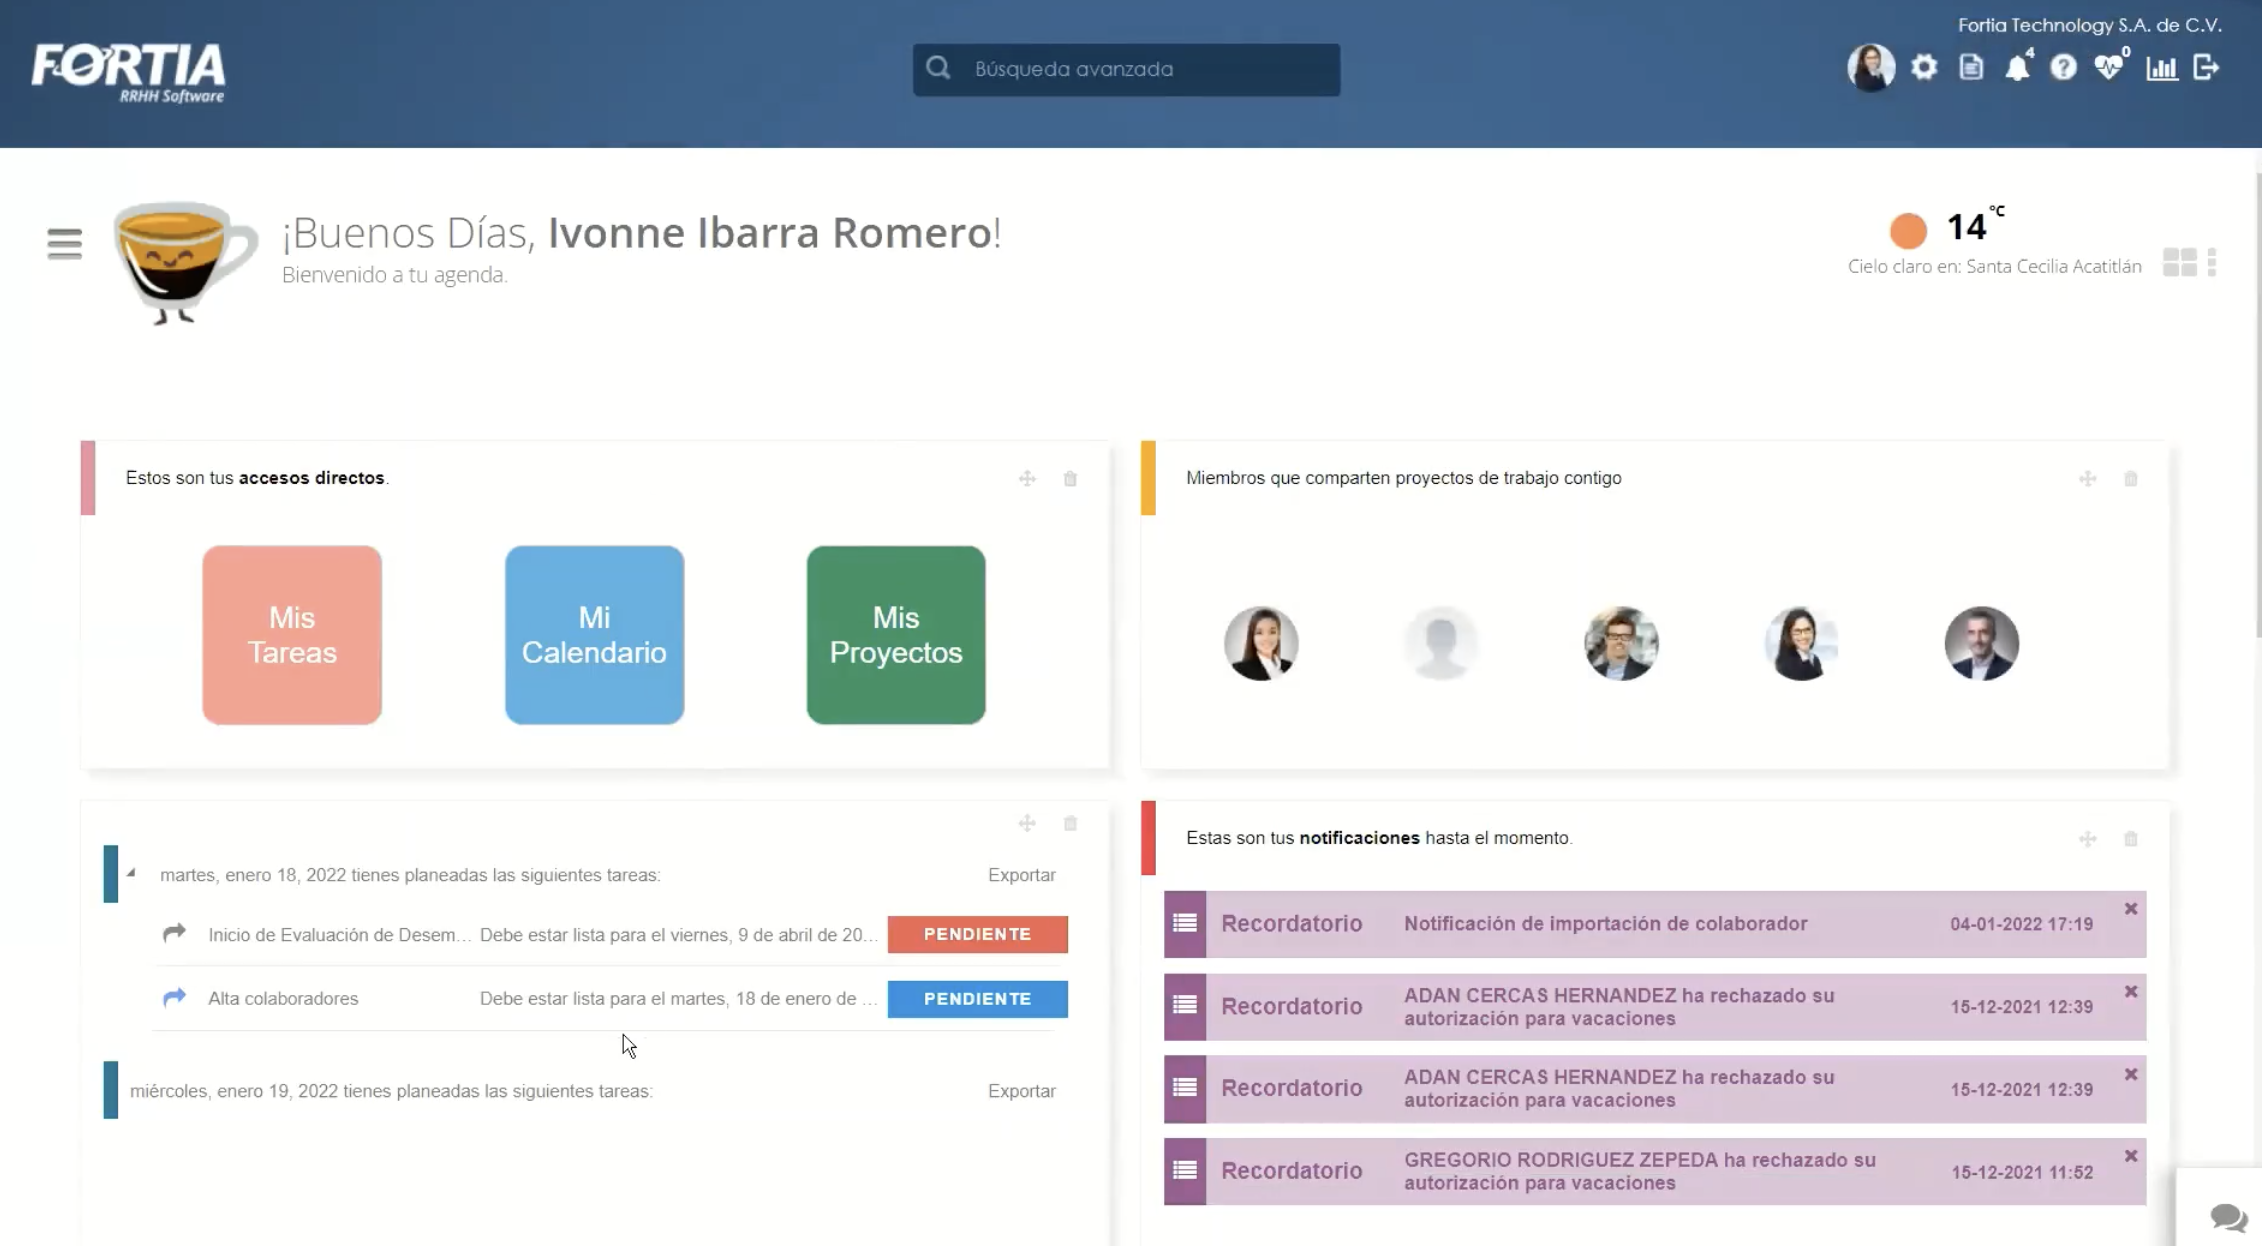Open the user profile avatar menu
Viewport: 2262px width, 1246px height.
click(x=1870, y=68)
